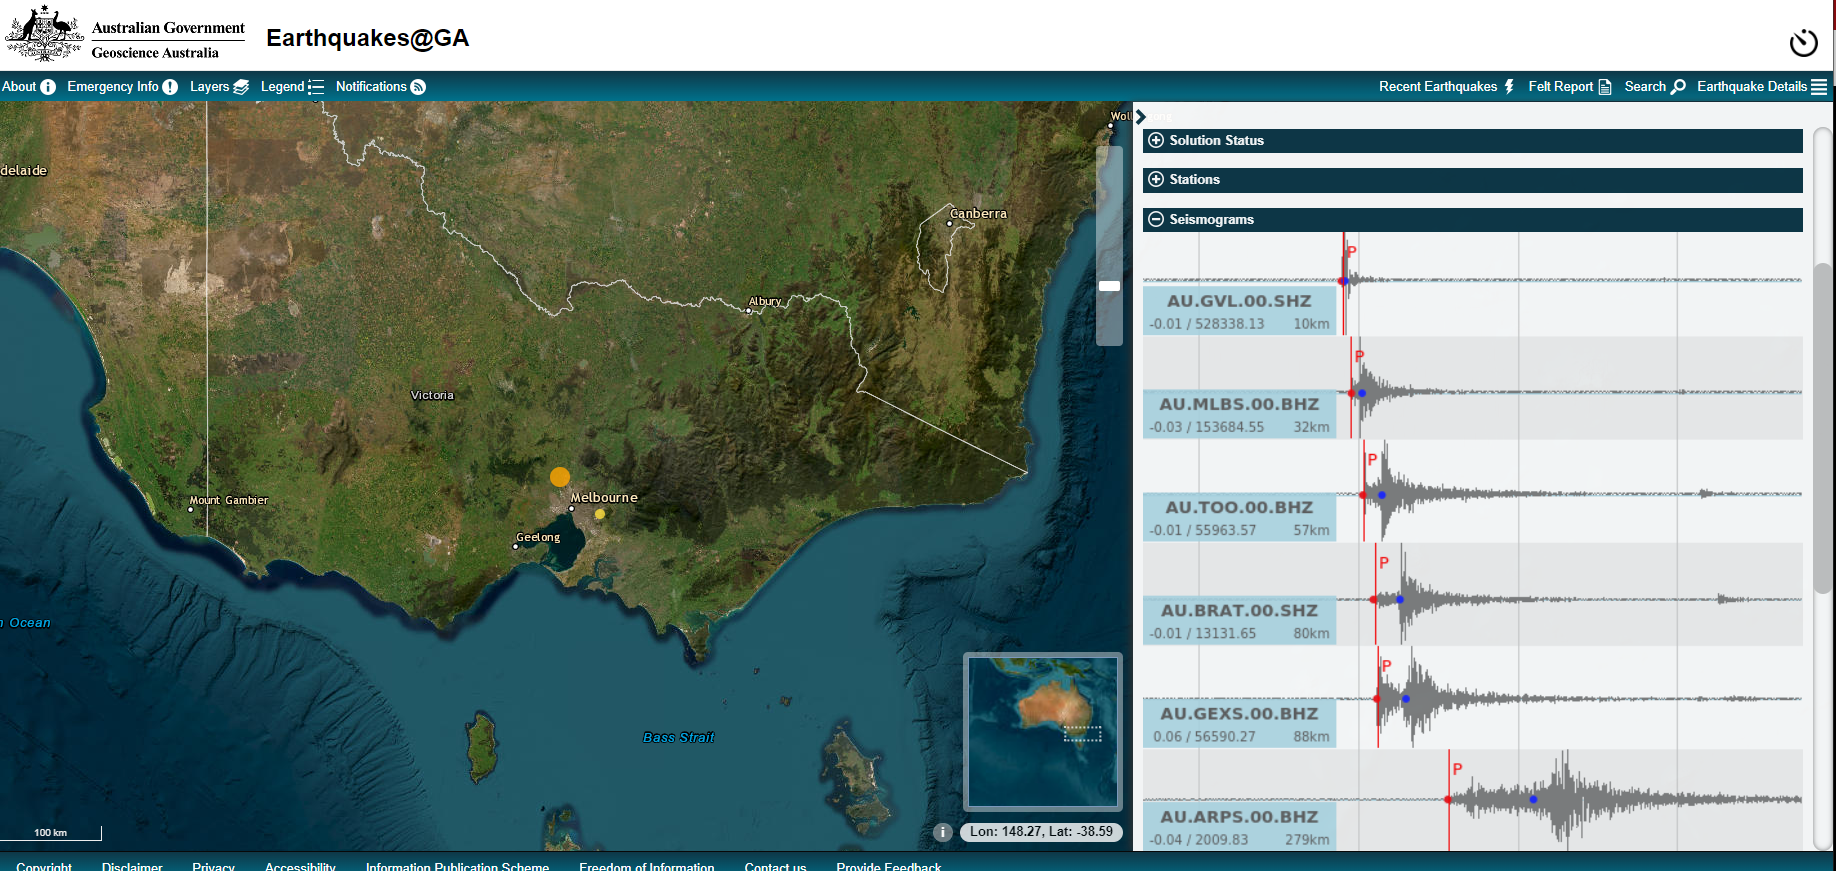Open Information Publication Scheme link
Screen dimensions: 1836x871
(x=457, y=866)
